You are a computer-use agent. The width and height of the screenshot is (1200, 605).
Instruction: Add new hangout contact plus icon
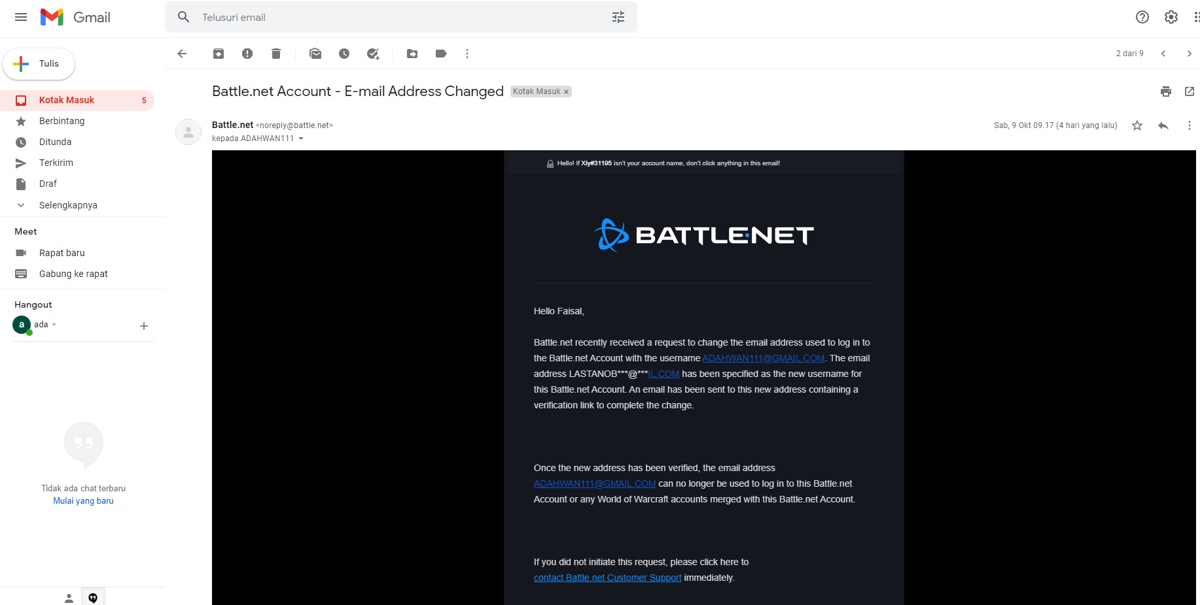(x=144, y=326)
